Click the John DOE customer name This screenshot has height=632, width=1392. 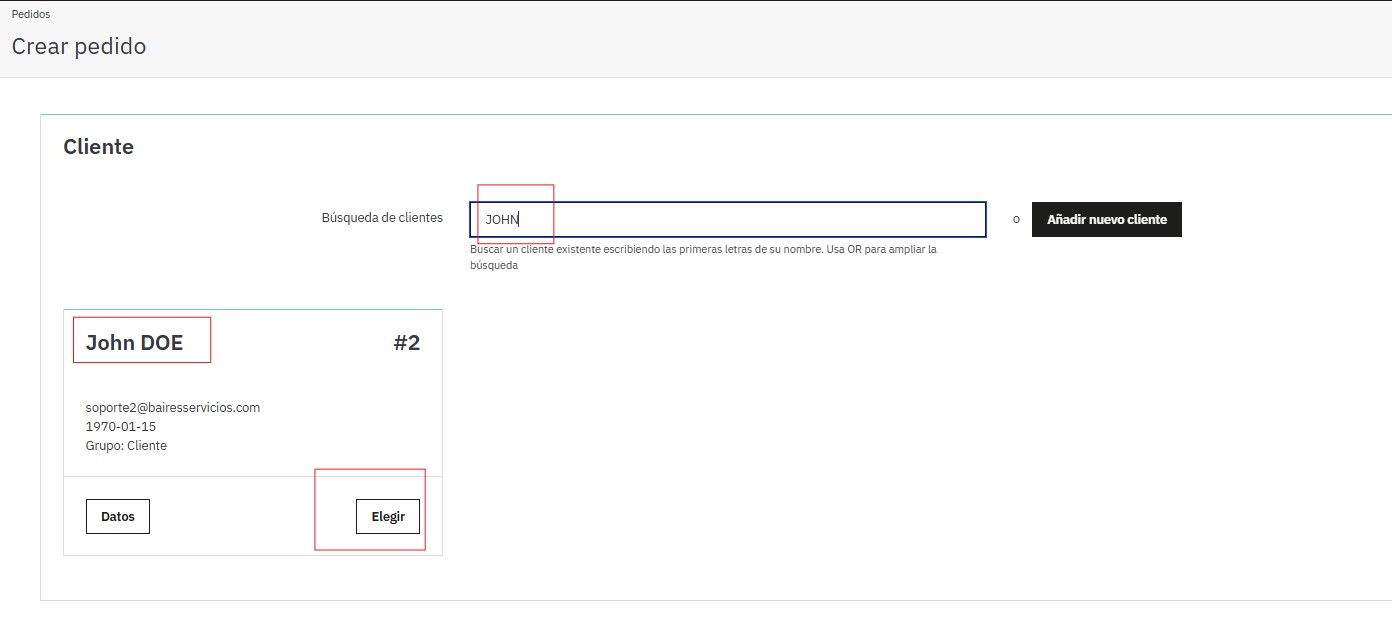pos(135,343)
